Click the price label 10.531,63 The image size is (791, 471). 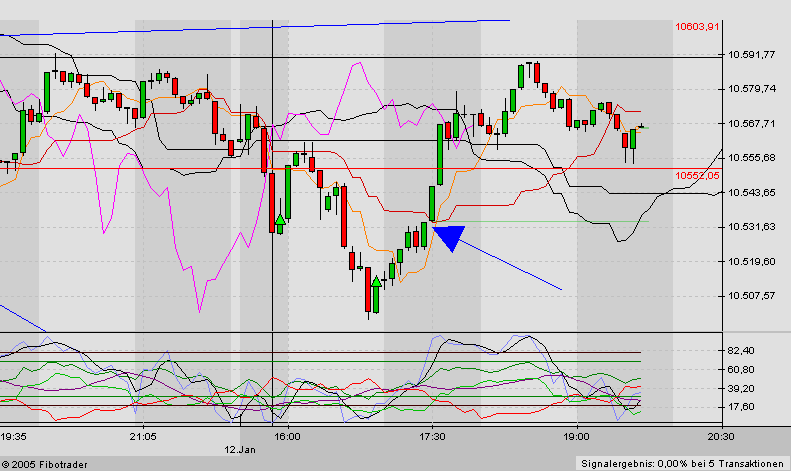coord(752,227)
